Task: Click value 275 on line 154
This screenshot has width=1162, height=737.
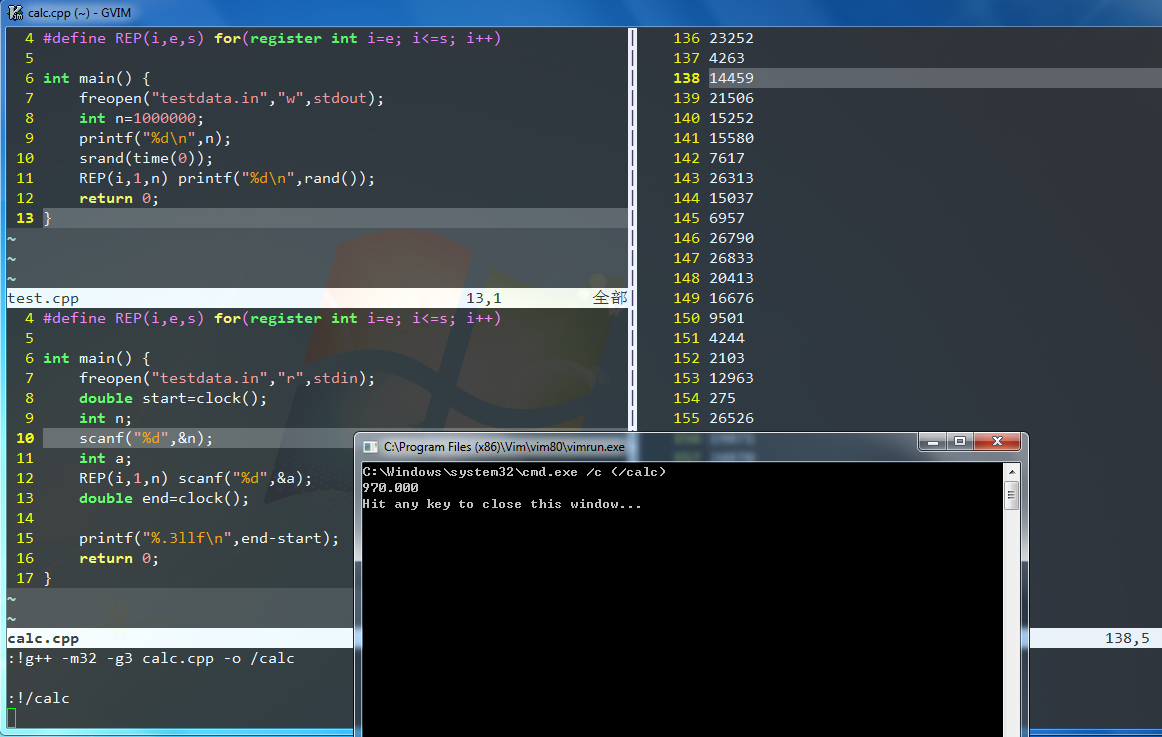Action: [x=723, y=398]
